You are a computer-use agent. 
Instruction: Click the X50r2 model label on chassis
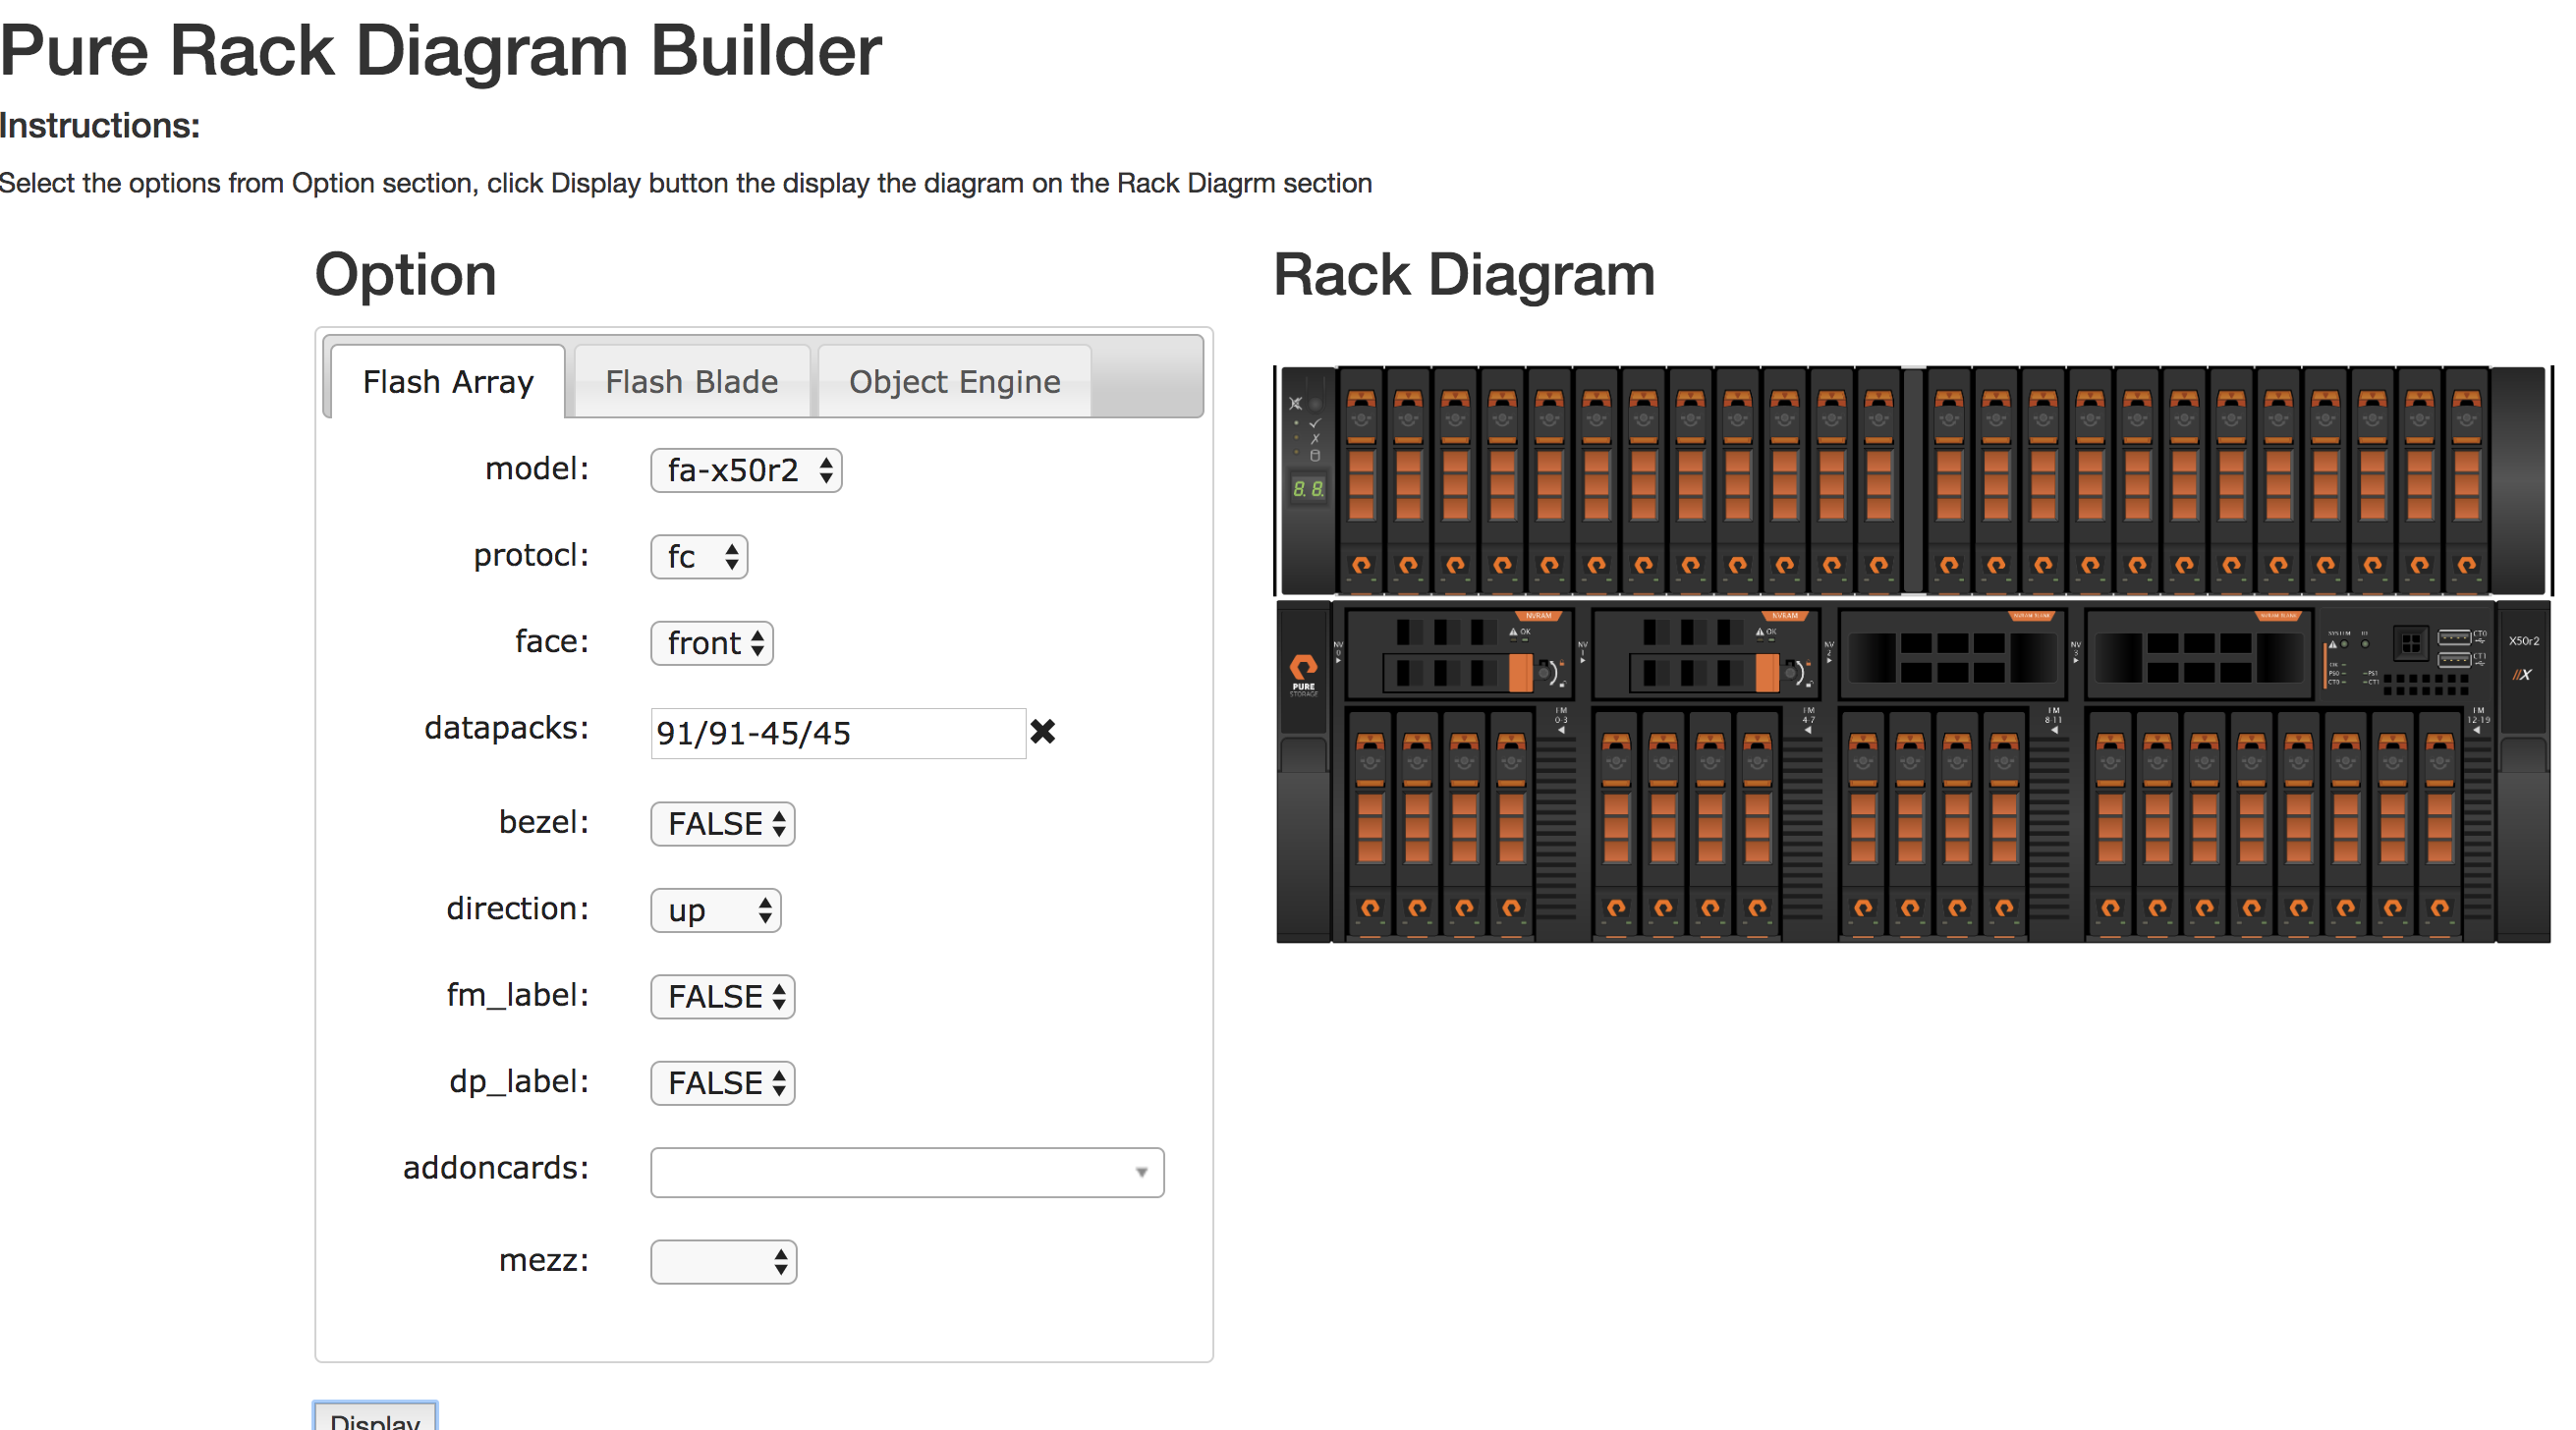(2523, 641)
